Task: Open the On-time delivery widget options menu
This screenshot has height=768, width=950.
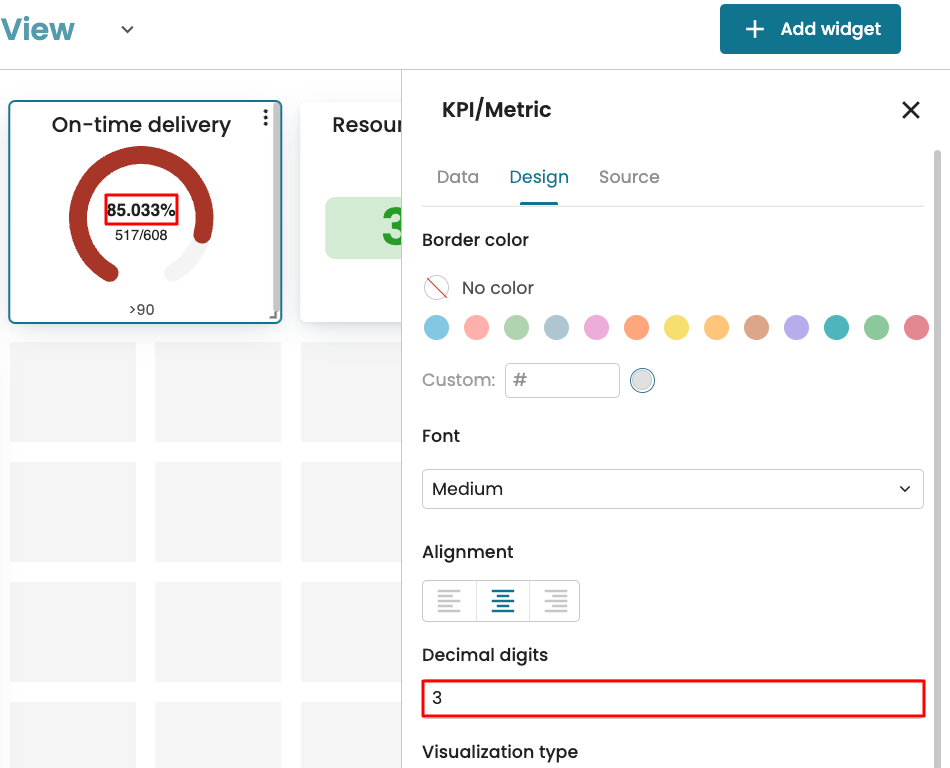Action: pyautogui.click(x=265, y=118)
